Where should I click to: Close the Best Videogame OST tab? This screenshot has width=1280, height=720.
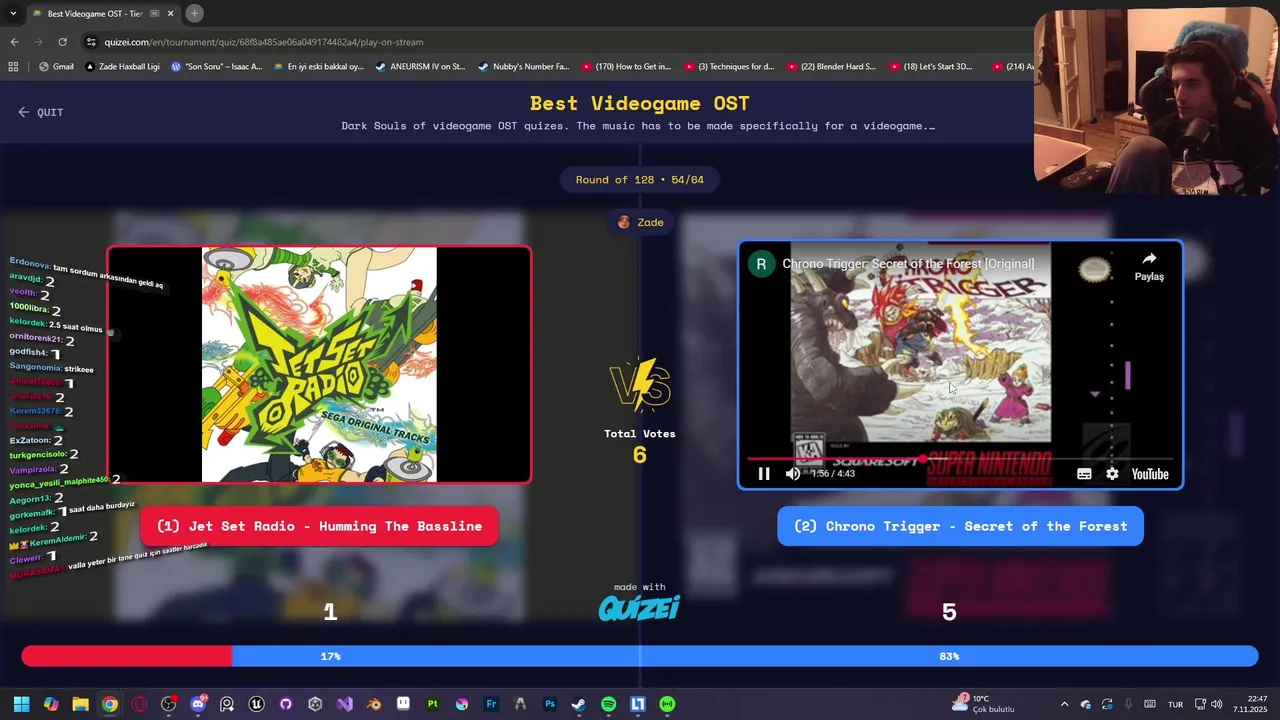click(170, 13)
